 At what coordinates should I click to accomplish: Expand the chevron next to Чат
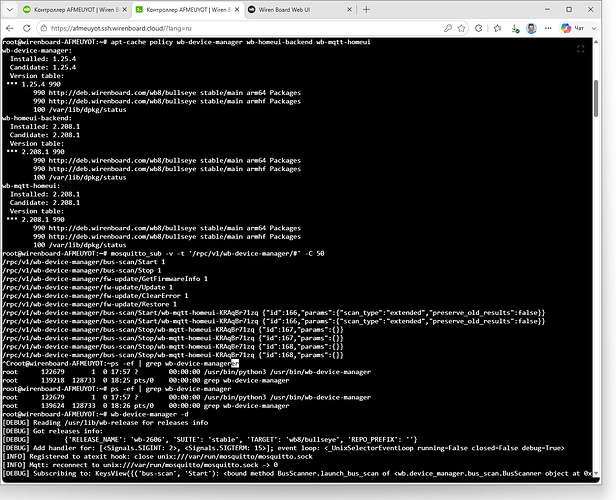pyautogui.click(x=594, y=28)
